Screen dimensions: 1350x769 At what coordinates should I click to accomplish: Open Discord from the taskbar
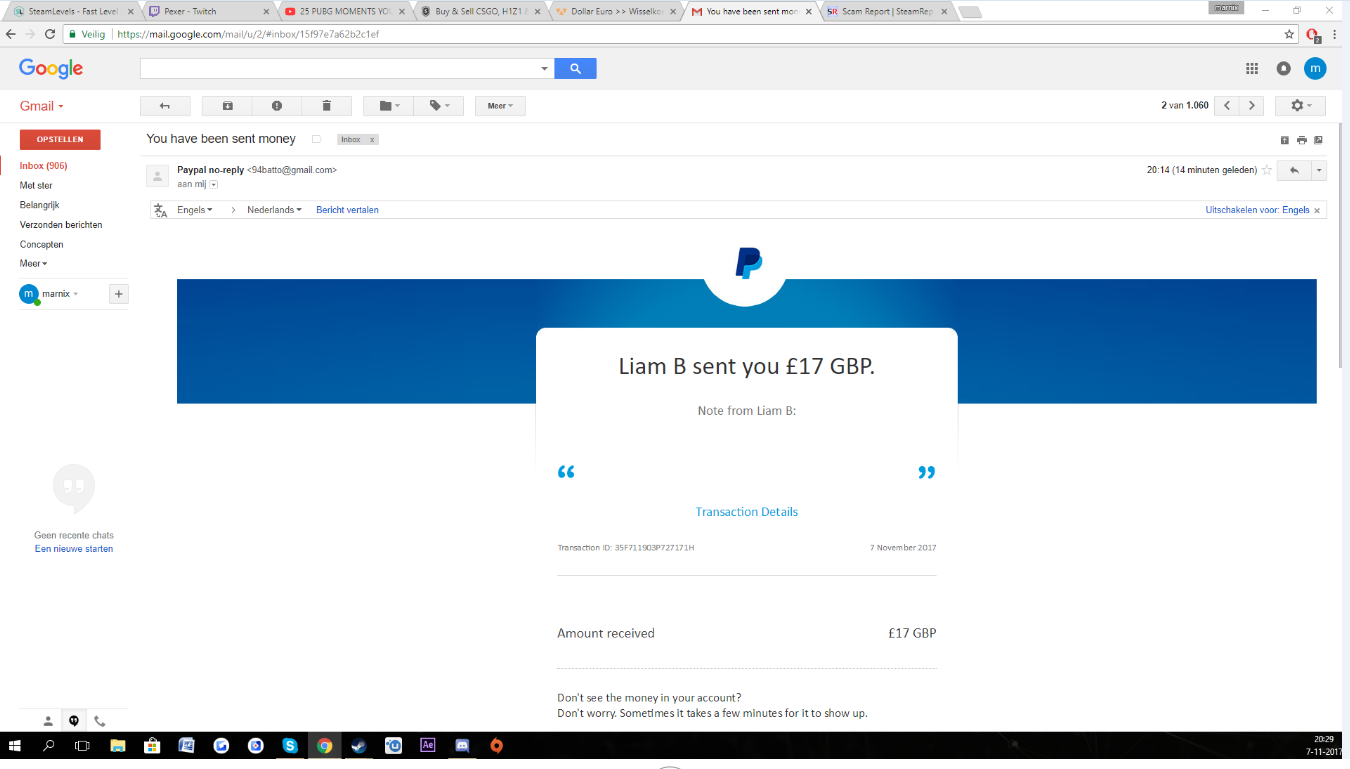pyautogui.click(x=462, y=745)
